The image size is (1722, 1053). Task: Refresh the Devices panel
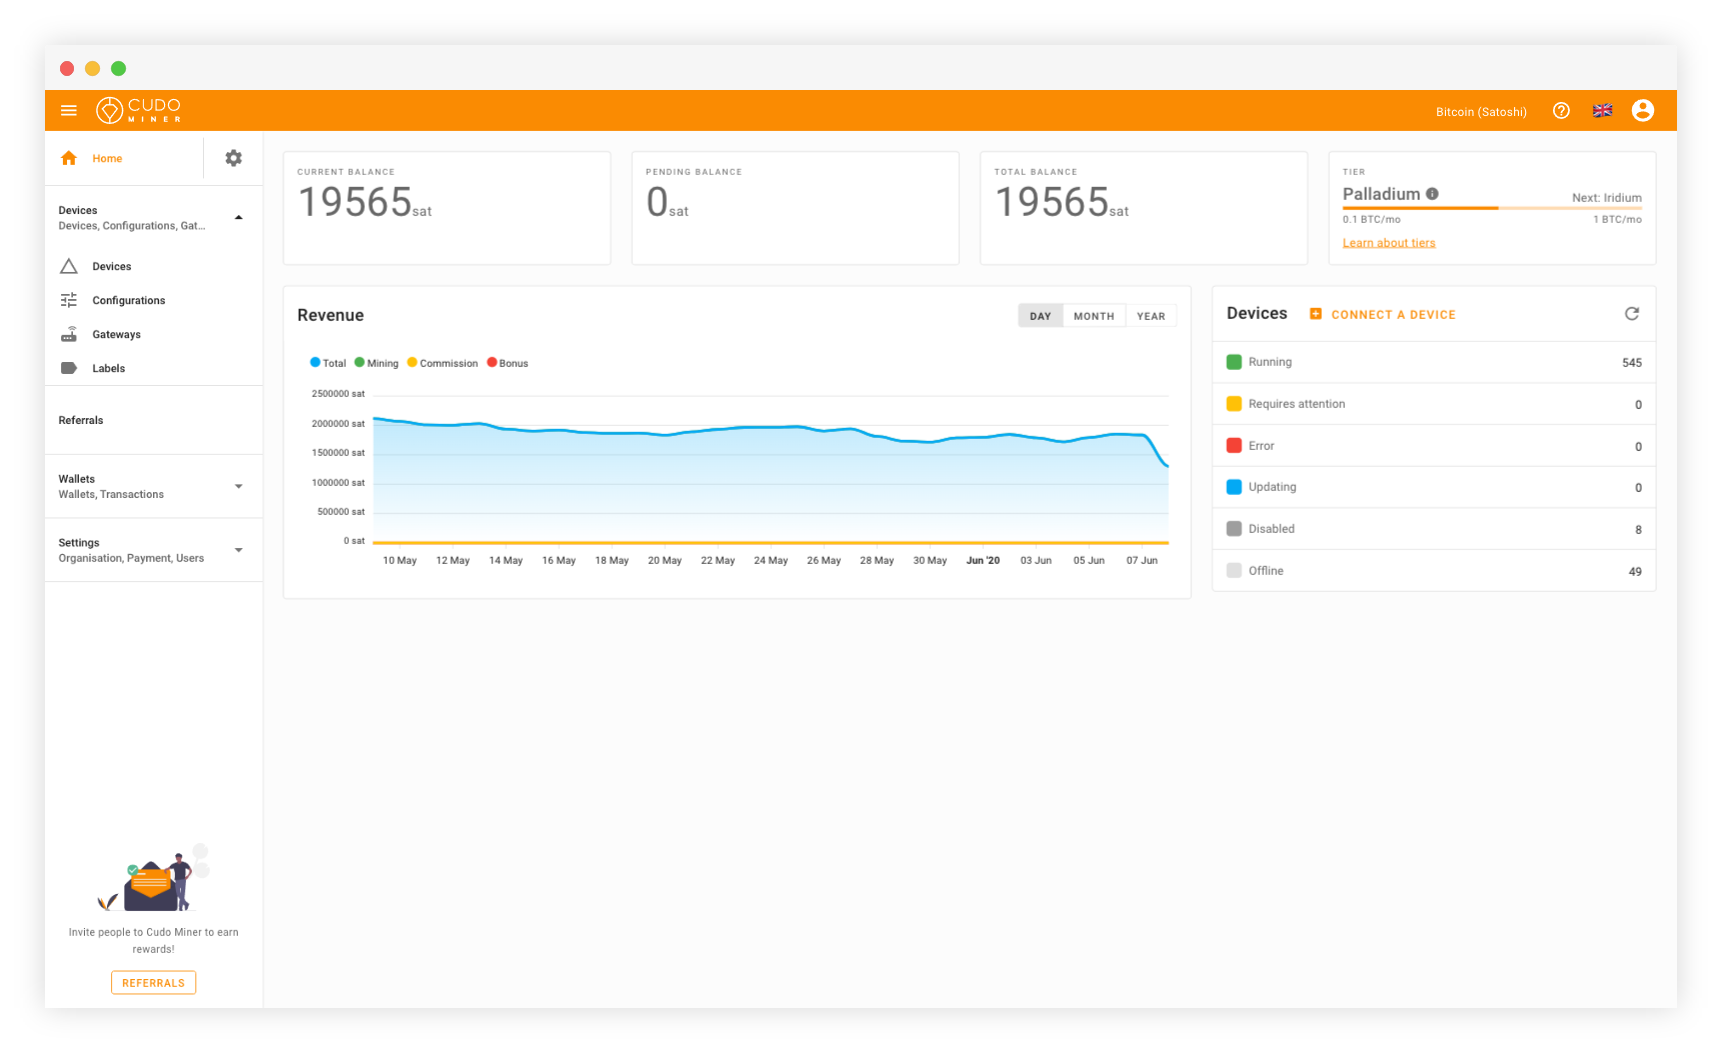point(1632,313)
